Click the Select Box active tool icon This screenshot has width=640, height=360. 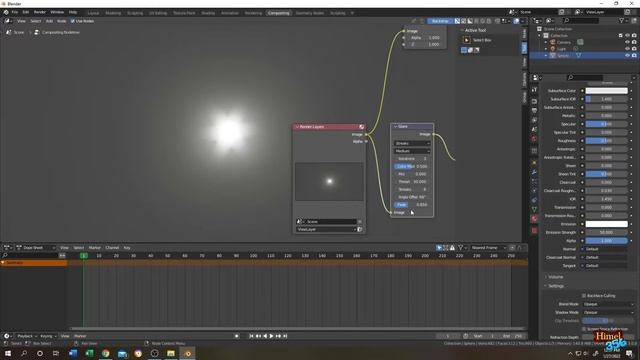click(467, 40)
